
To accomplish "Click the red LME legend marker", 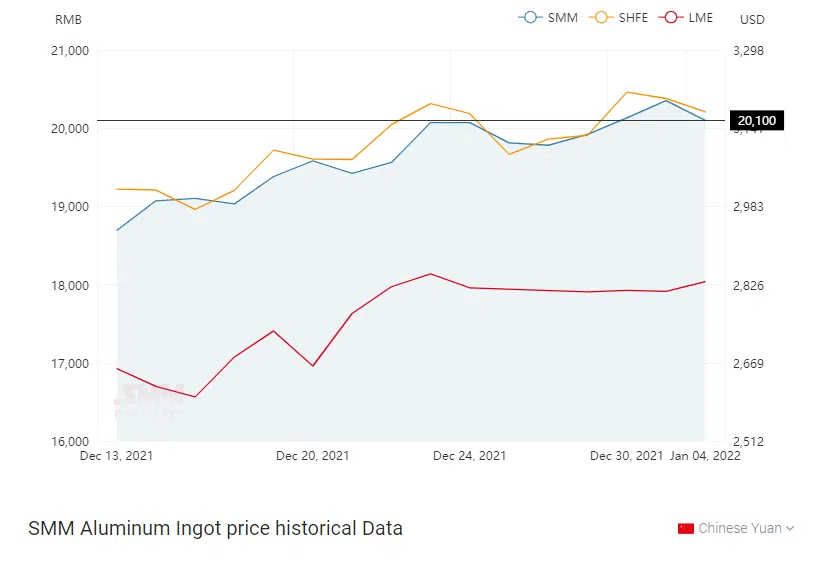I will [671, 17].
